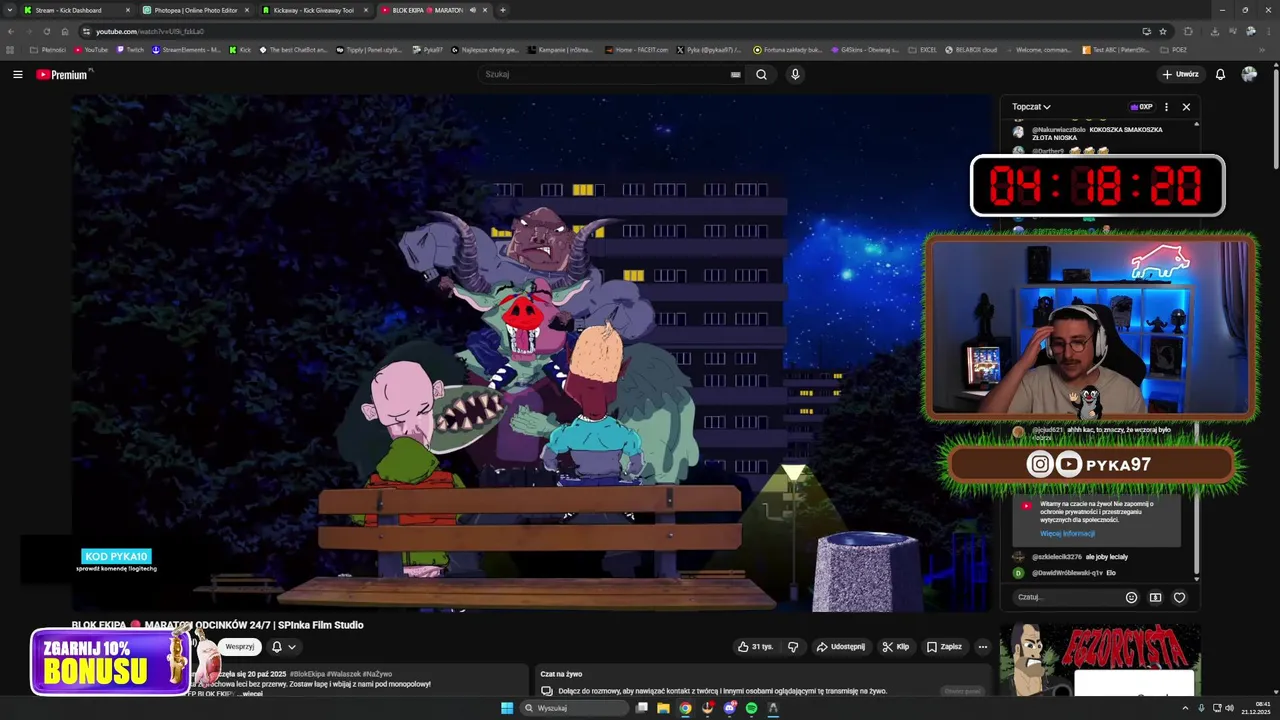Open File Explorer from taskbar
The width and height of the screenshot is (1280, 720).
[663, 708]
